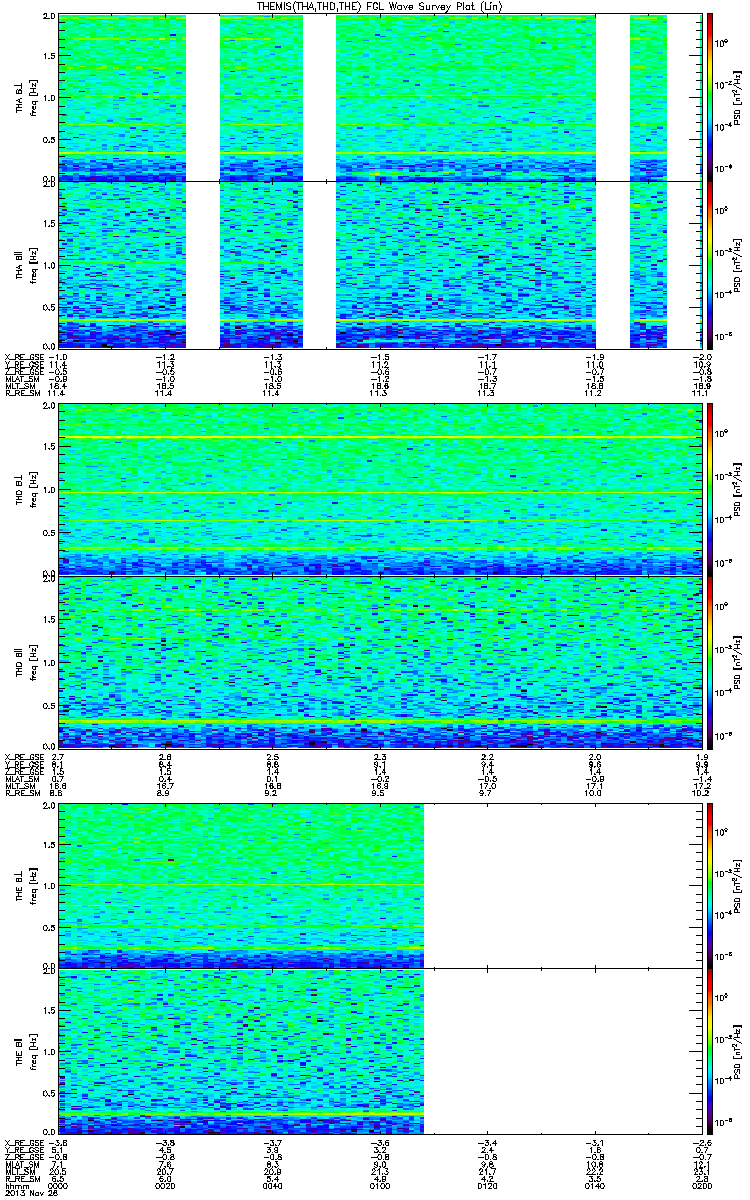Select the 'THD BL freq [Hz]' axis label
Image resolution: width=750 pixels, height=1200 pixels.
point(26,490)
